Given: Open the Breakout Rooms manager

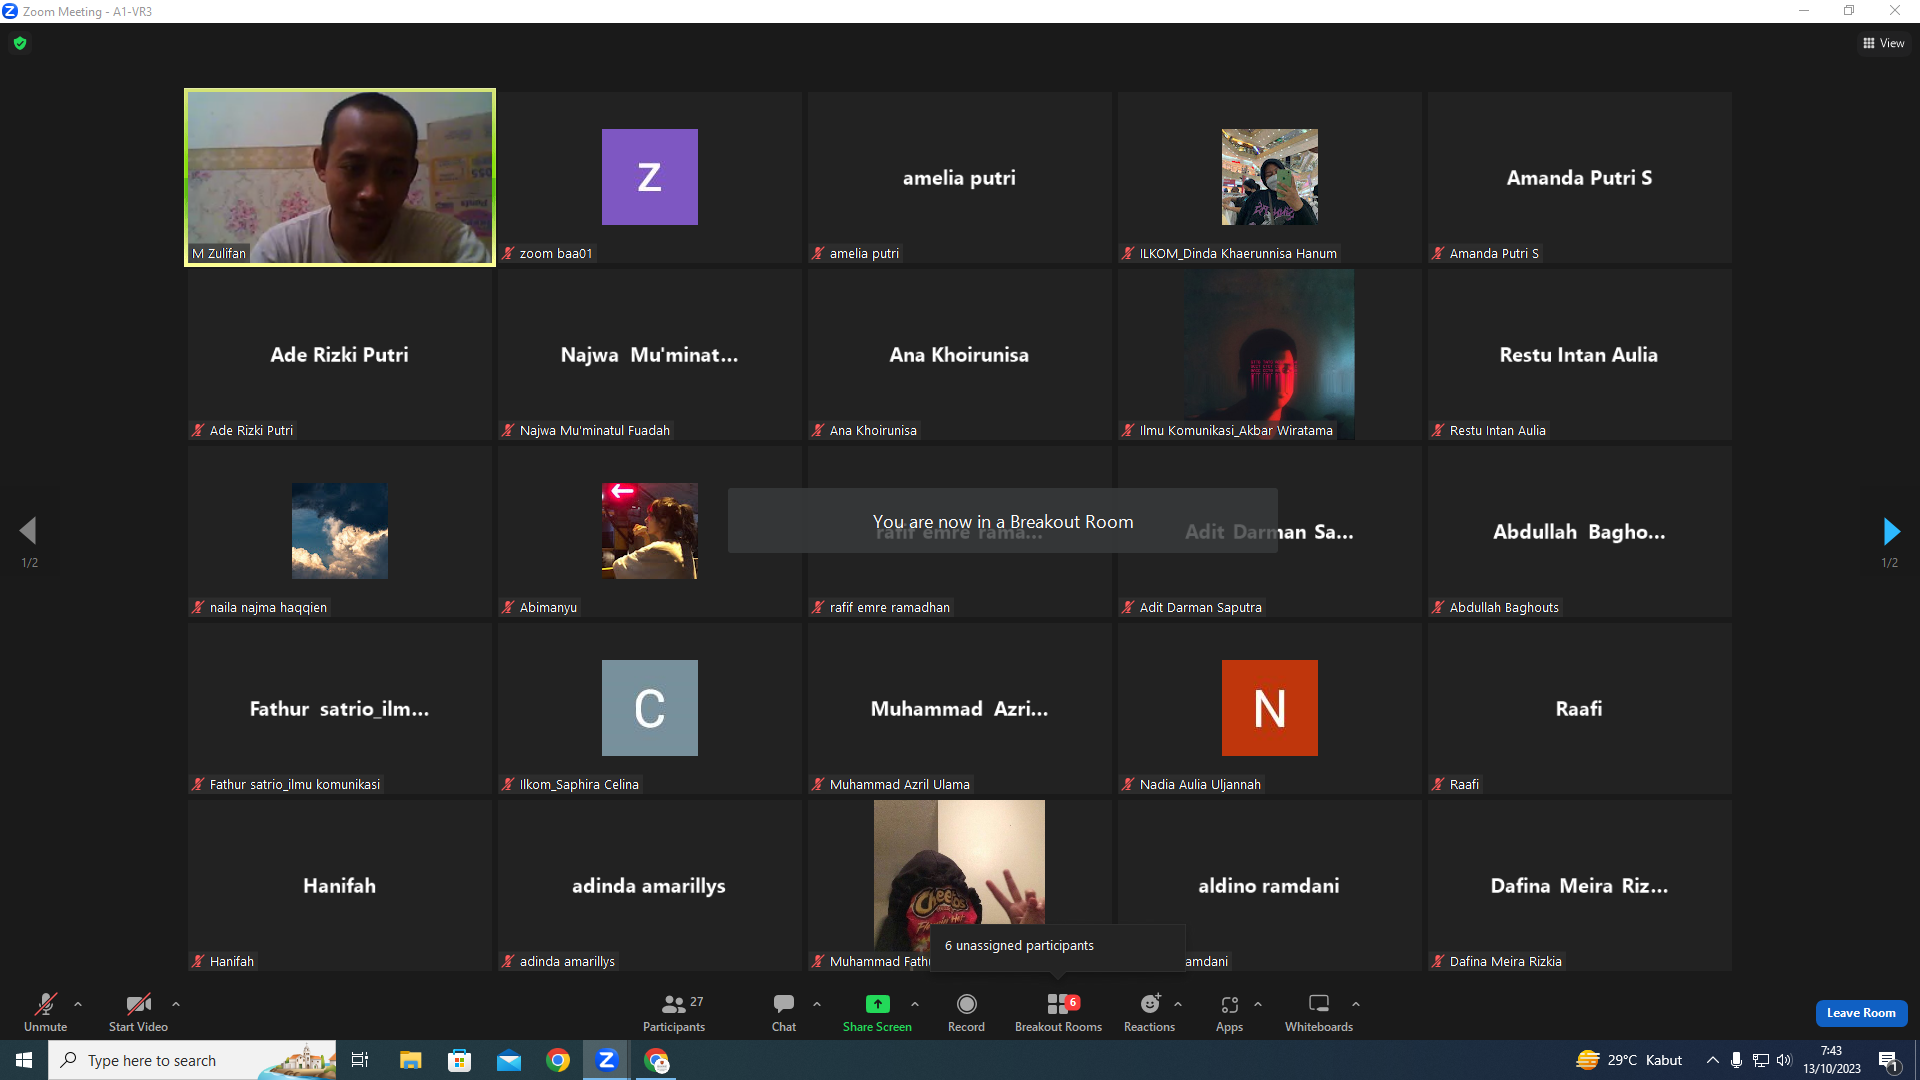Looking at the screenshot, I should click(x=1058, y=1012).
